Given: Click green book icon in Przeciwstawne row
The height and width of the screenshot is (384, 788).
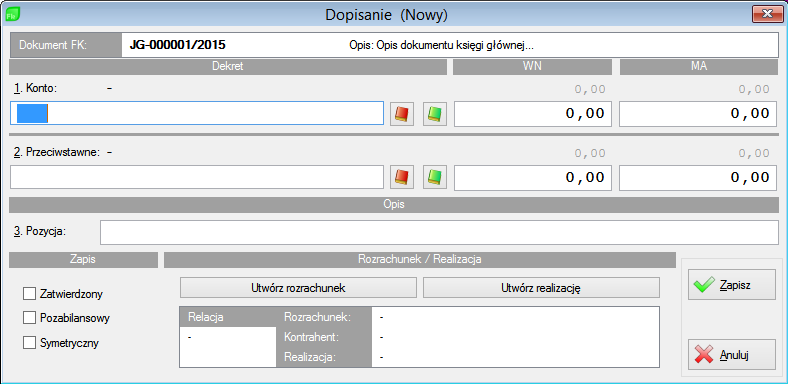Looking at the screenshot, I should click(x=435, y=177).
